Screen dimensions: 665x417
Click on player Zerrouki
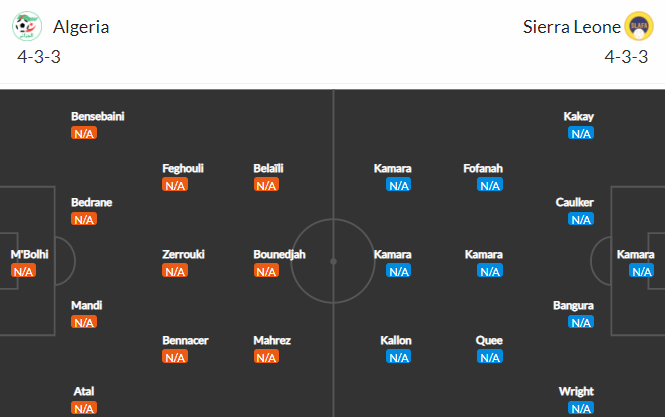coord(183,254)
